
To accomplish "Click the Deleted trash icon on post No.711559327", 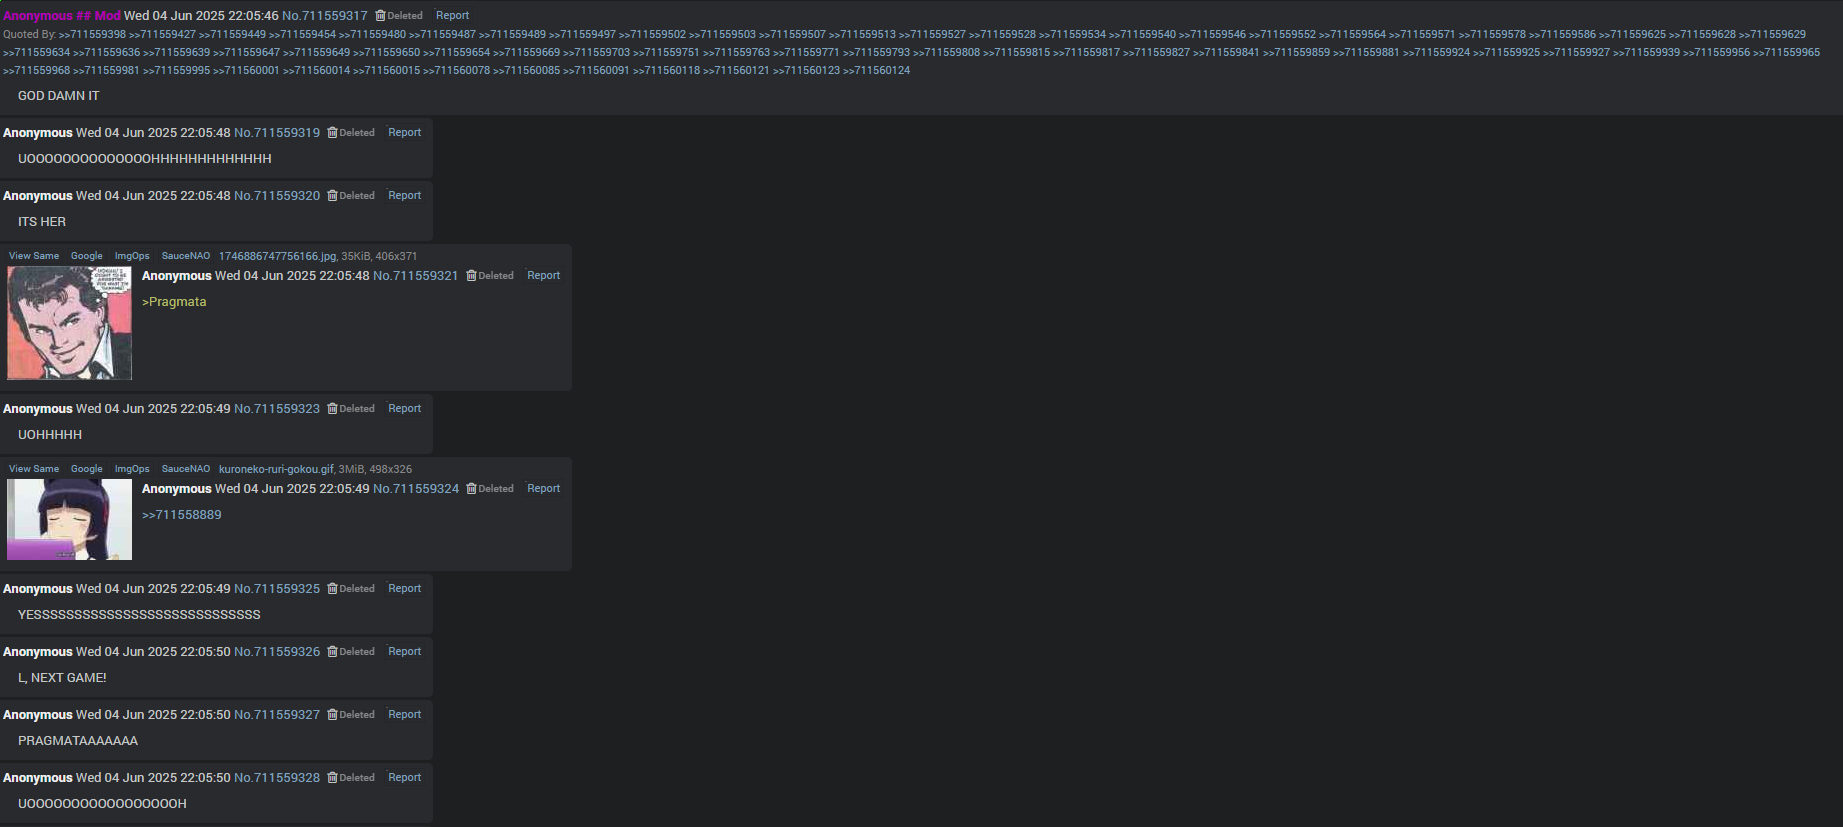I will (332, 715).
